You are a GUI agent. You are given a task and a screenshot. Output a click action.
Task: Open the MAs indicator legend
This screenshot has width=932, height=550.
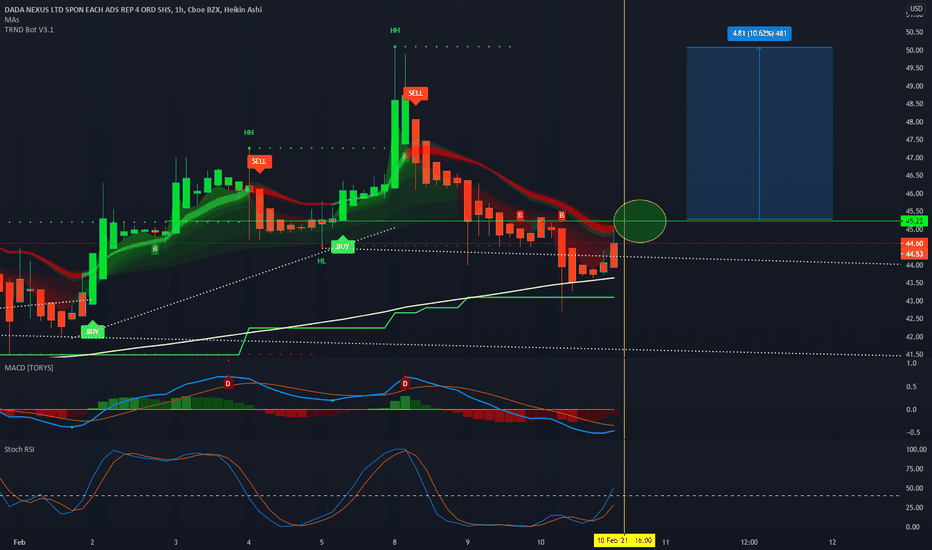(x=11, y=20)
